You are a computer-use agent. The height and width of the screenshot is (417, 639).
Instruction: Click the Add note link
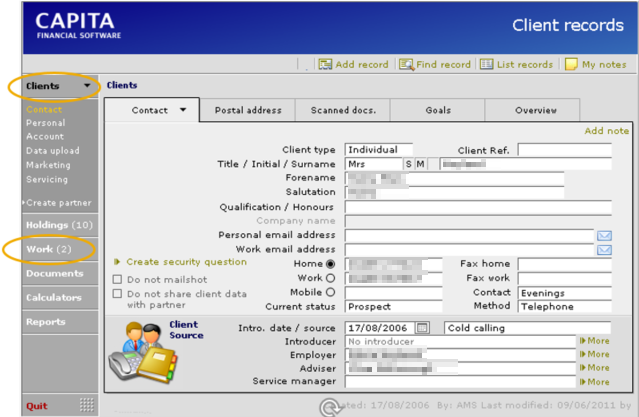click(606, 131)
